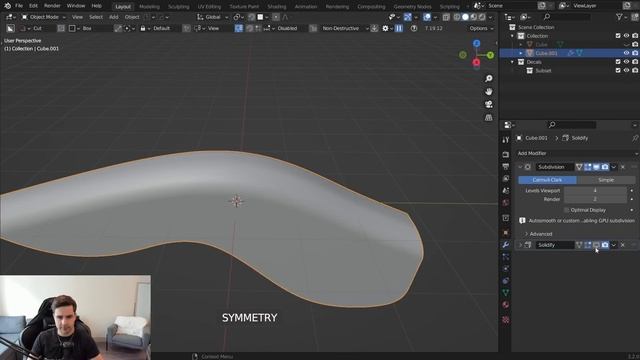Open the Global transform orientation dropdown
Viewport: 640px width, 360px height.
(212, 17)
